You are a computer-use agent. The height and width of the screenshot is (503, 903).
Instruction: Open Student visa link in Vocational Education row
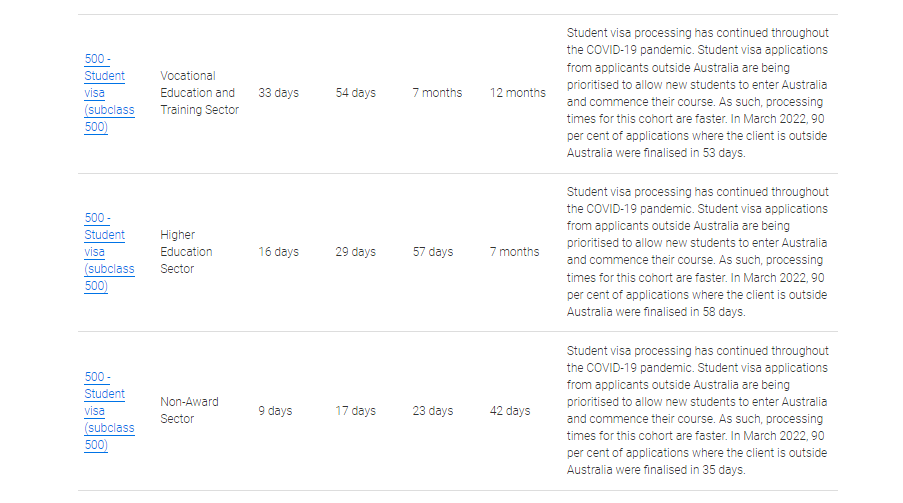[104, 93]
